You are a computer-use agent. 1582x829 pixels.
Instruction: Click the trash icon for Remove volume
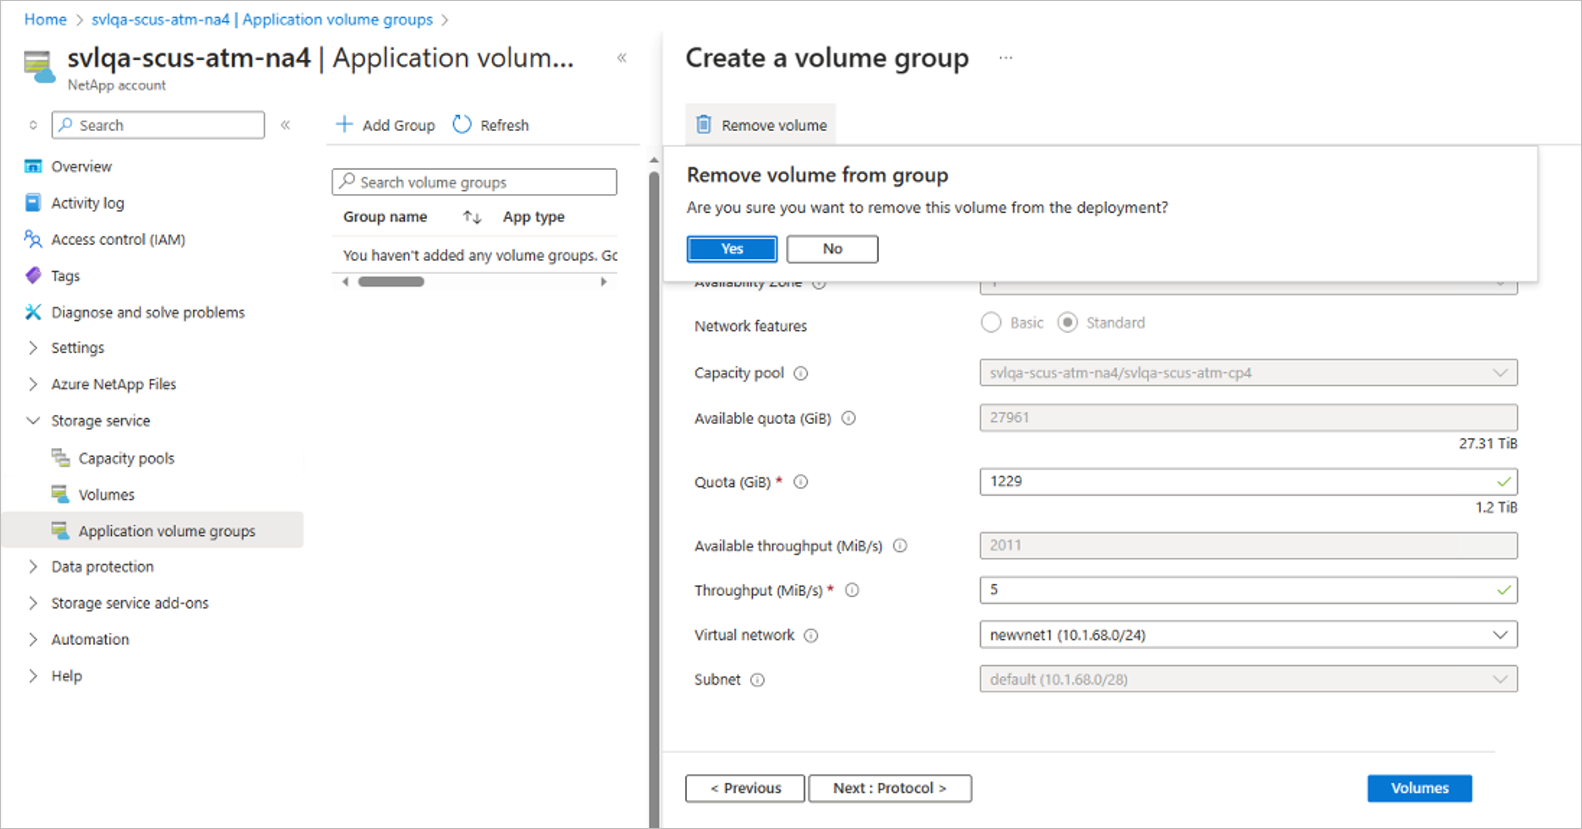(704, 124)
